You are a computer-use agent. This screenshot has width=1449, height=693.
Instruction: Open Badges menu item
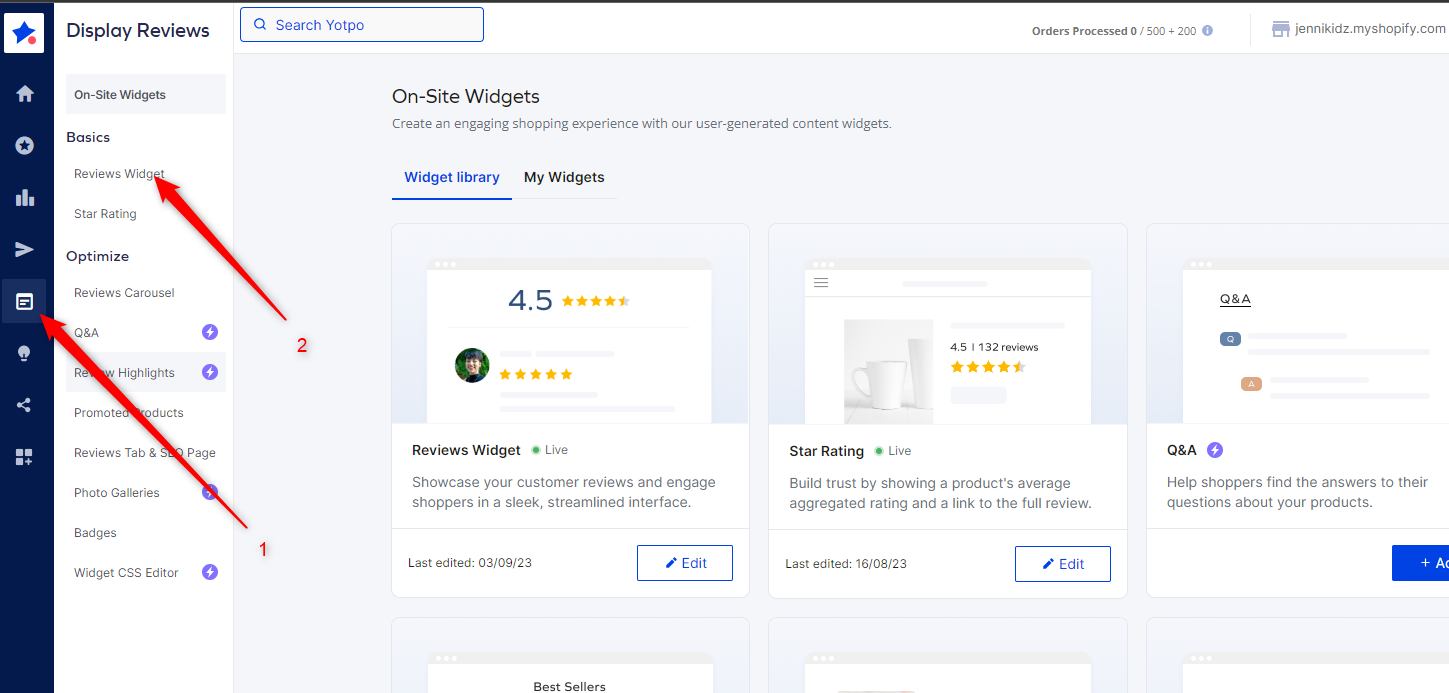tap(95, 533)
